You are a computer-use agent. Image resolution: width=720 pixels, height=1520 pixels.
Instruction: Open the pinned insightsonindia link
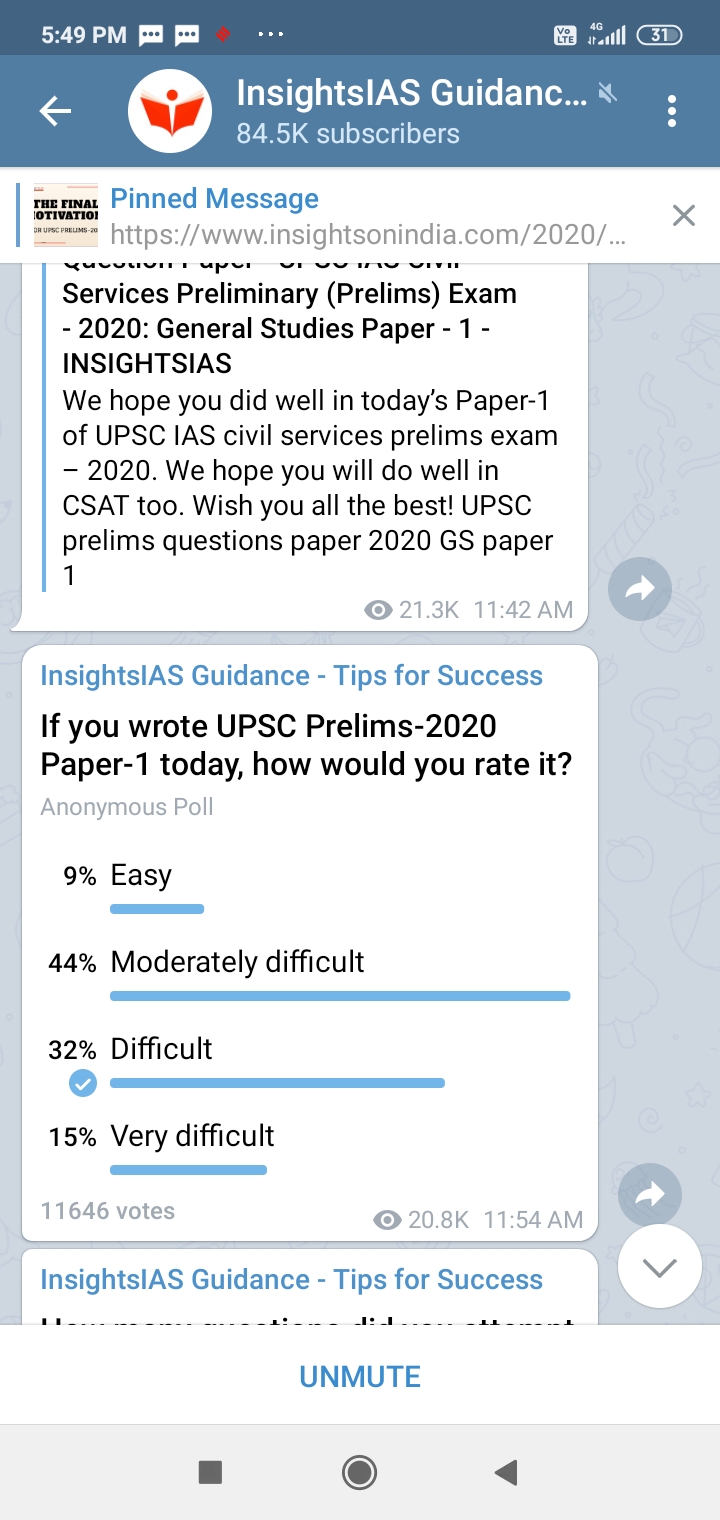pyautogui.click(x=368, y=234)
